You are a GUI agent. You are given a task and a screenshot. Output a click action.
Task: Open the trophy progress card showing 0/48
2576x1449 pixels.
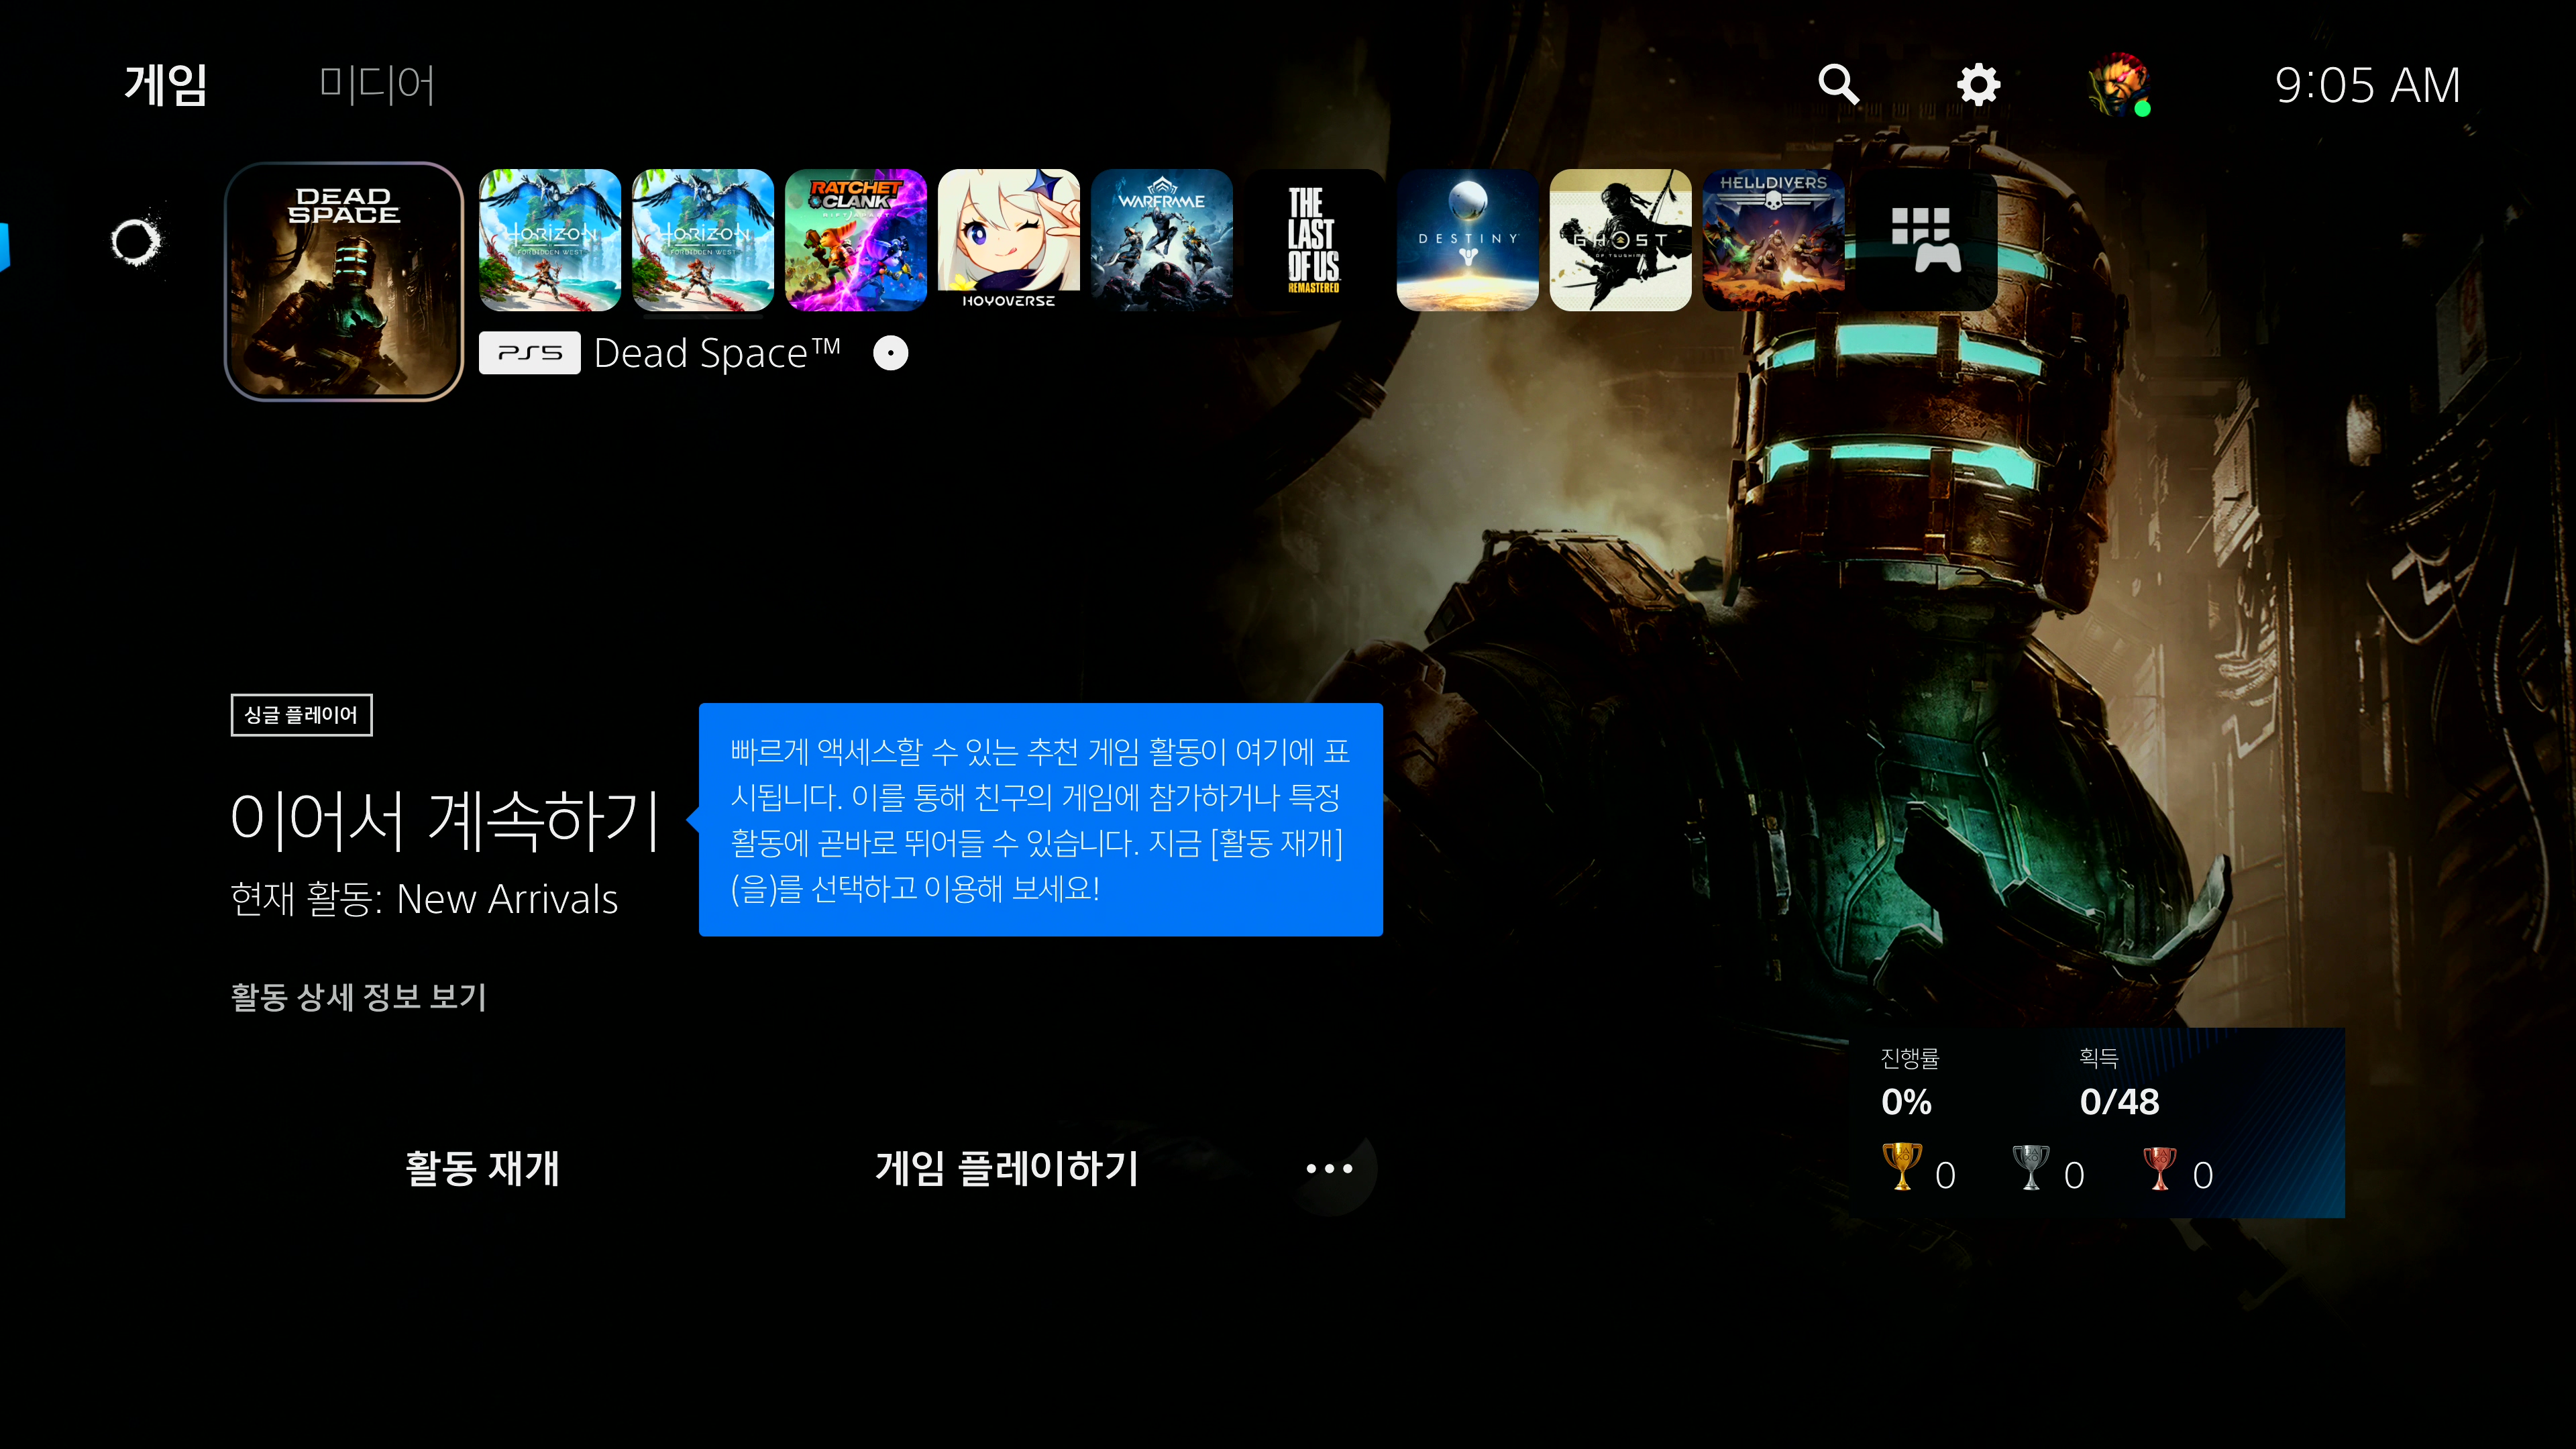tap(2097, 1122)
